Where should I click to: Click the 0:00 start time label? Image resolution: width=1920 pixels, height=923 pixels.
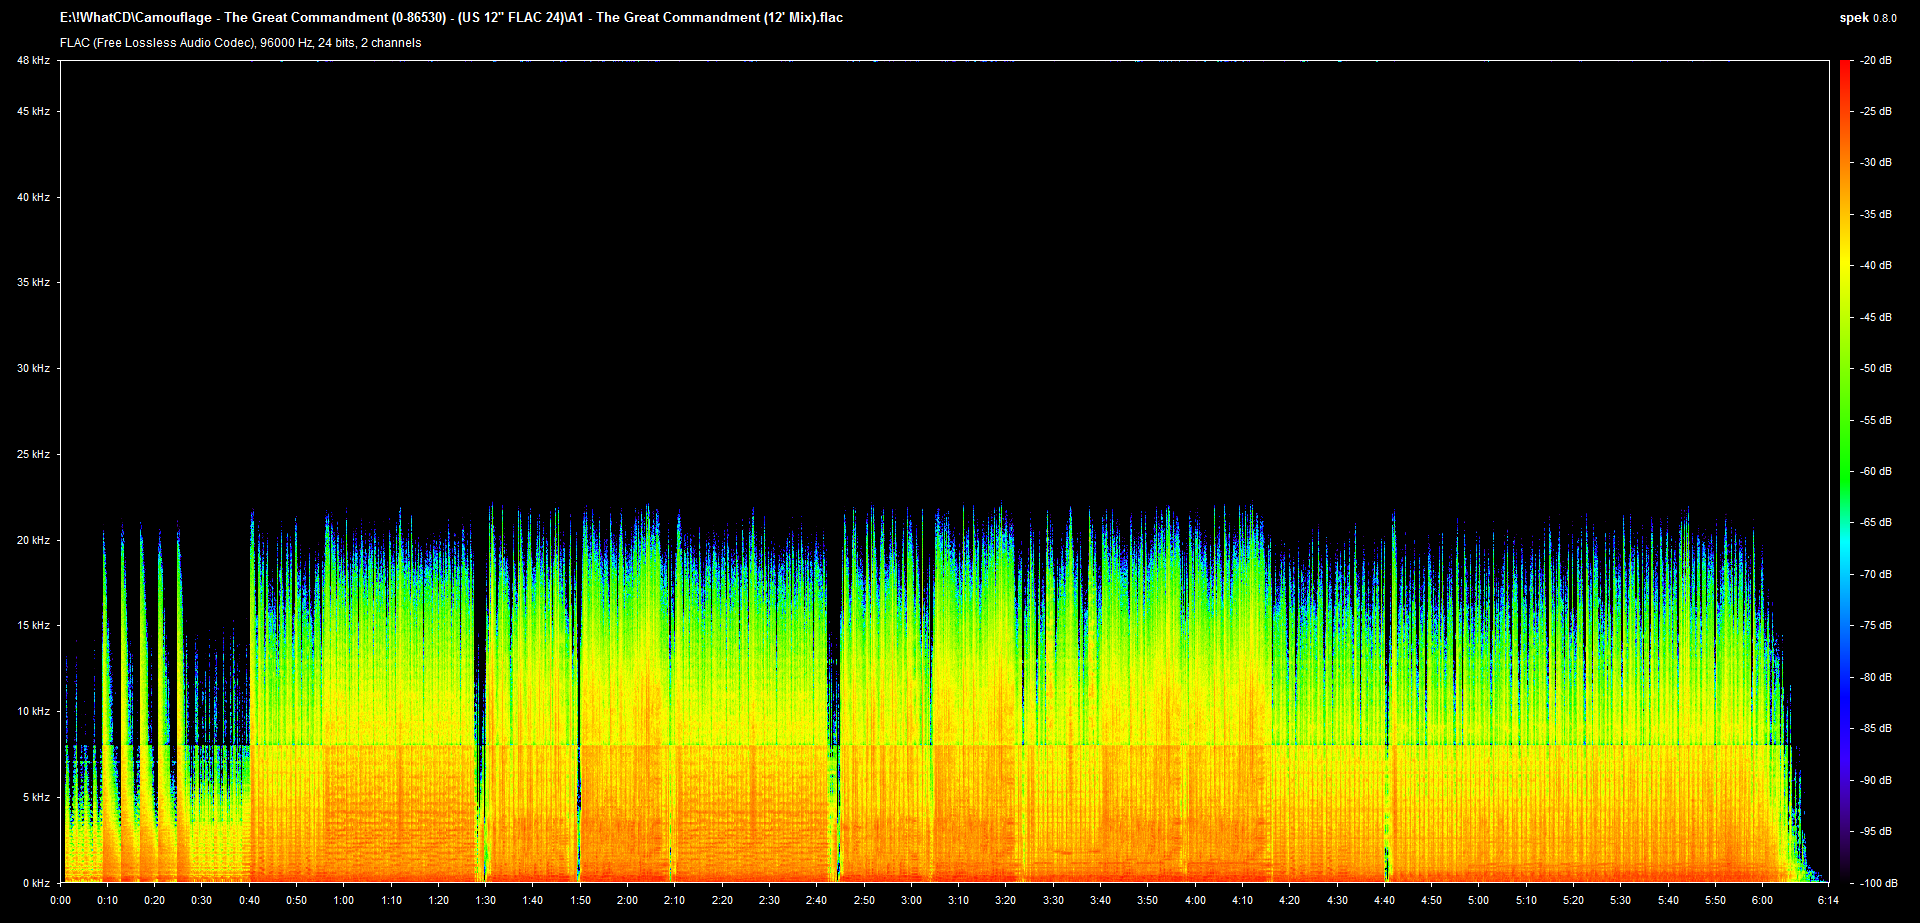click(61, 900)
